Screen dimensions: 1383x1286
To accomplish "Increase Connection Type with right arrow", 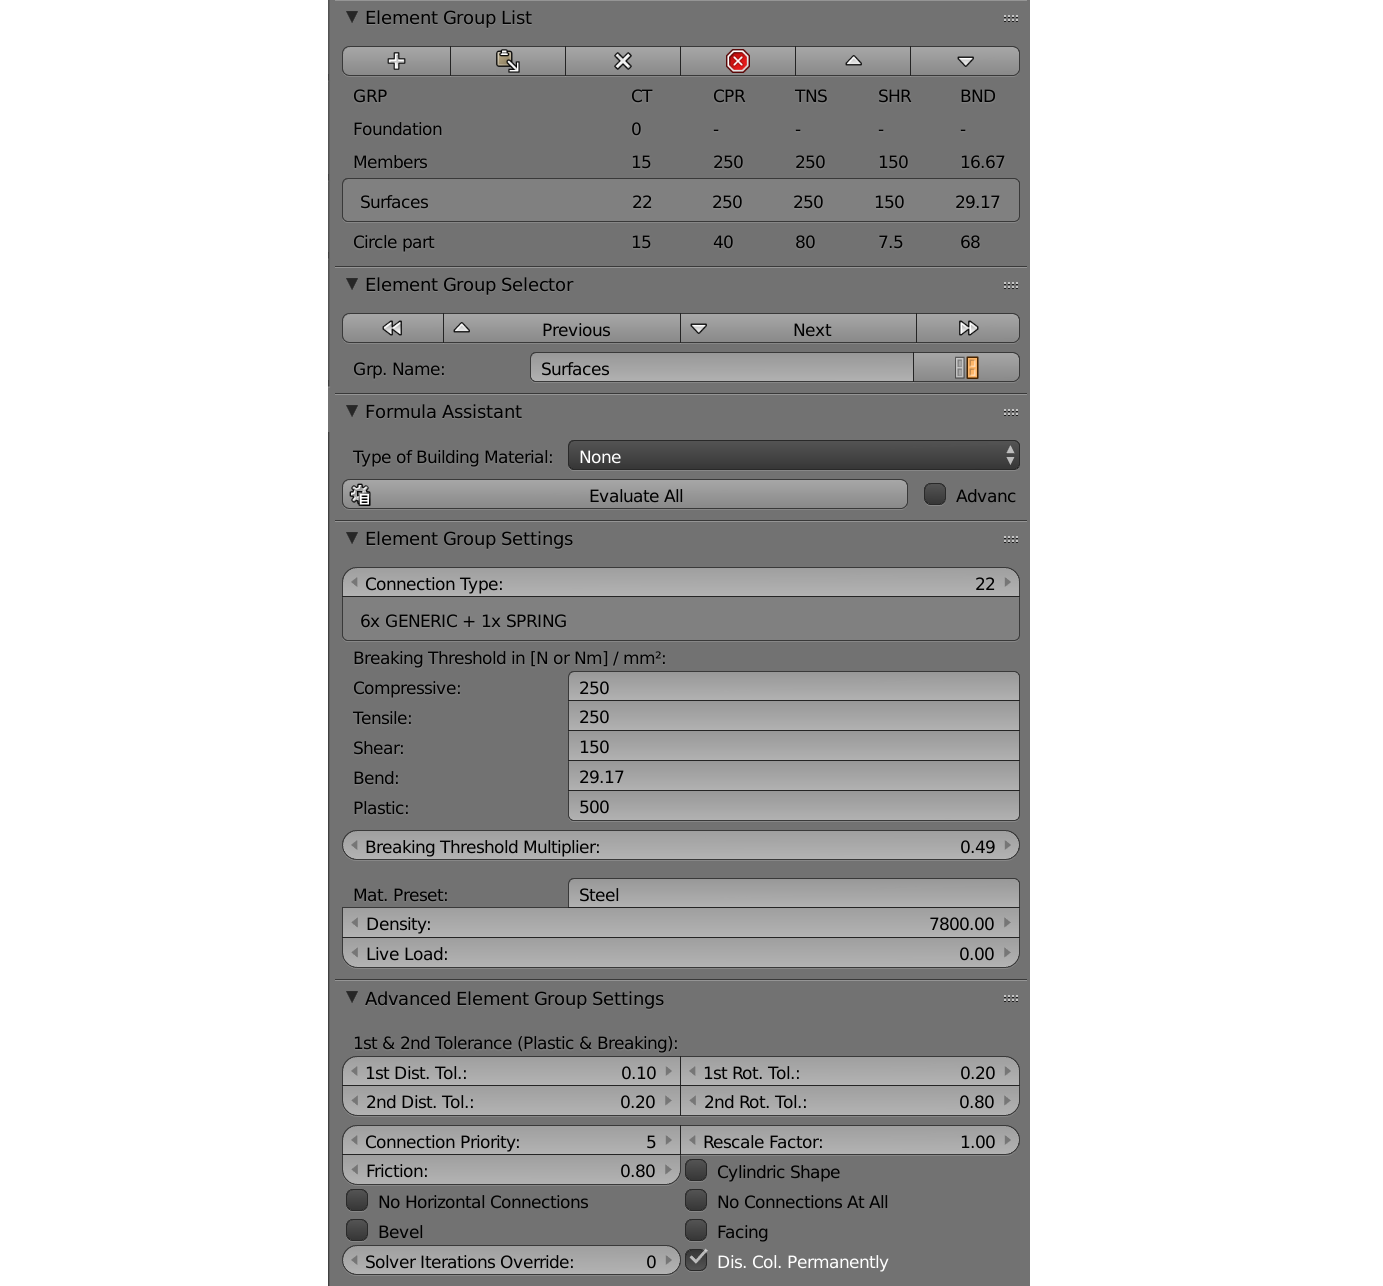I will [1007, 582].
